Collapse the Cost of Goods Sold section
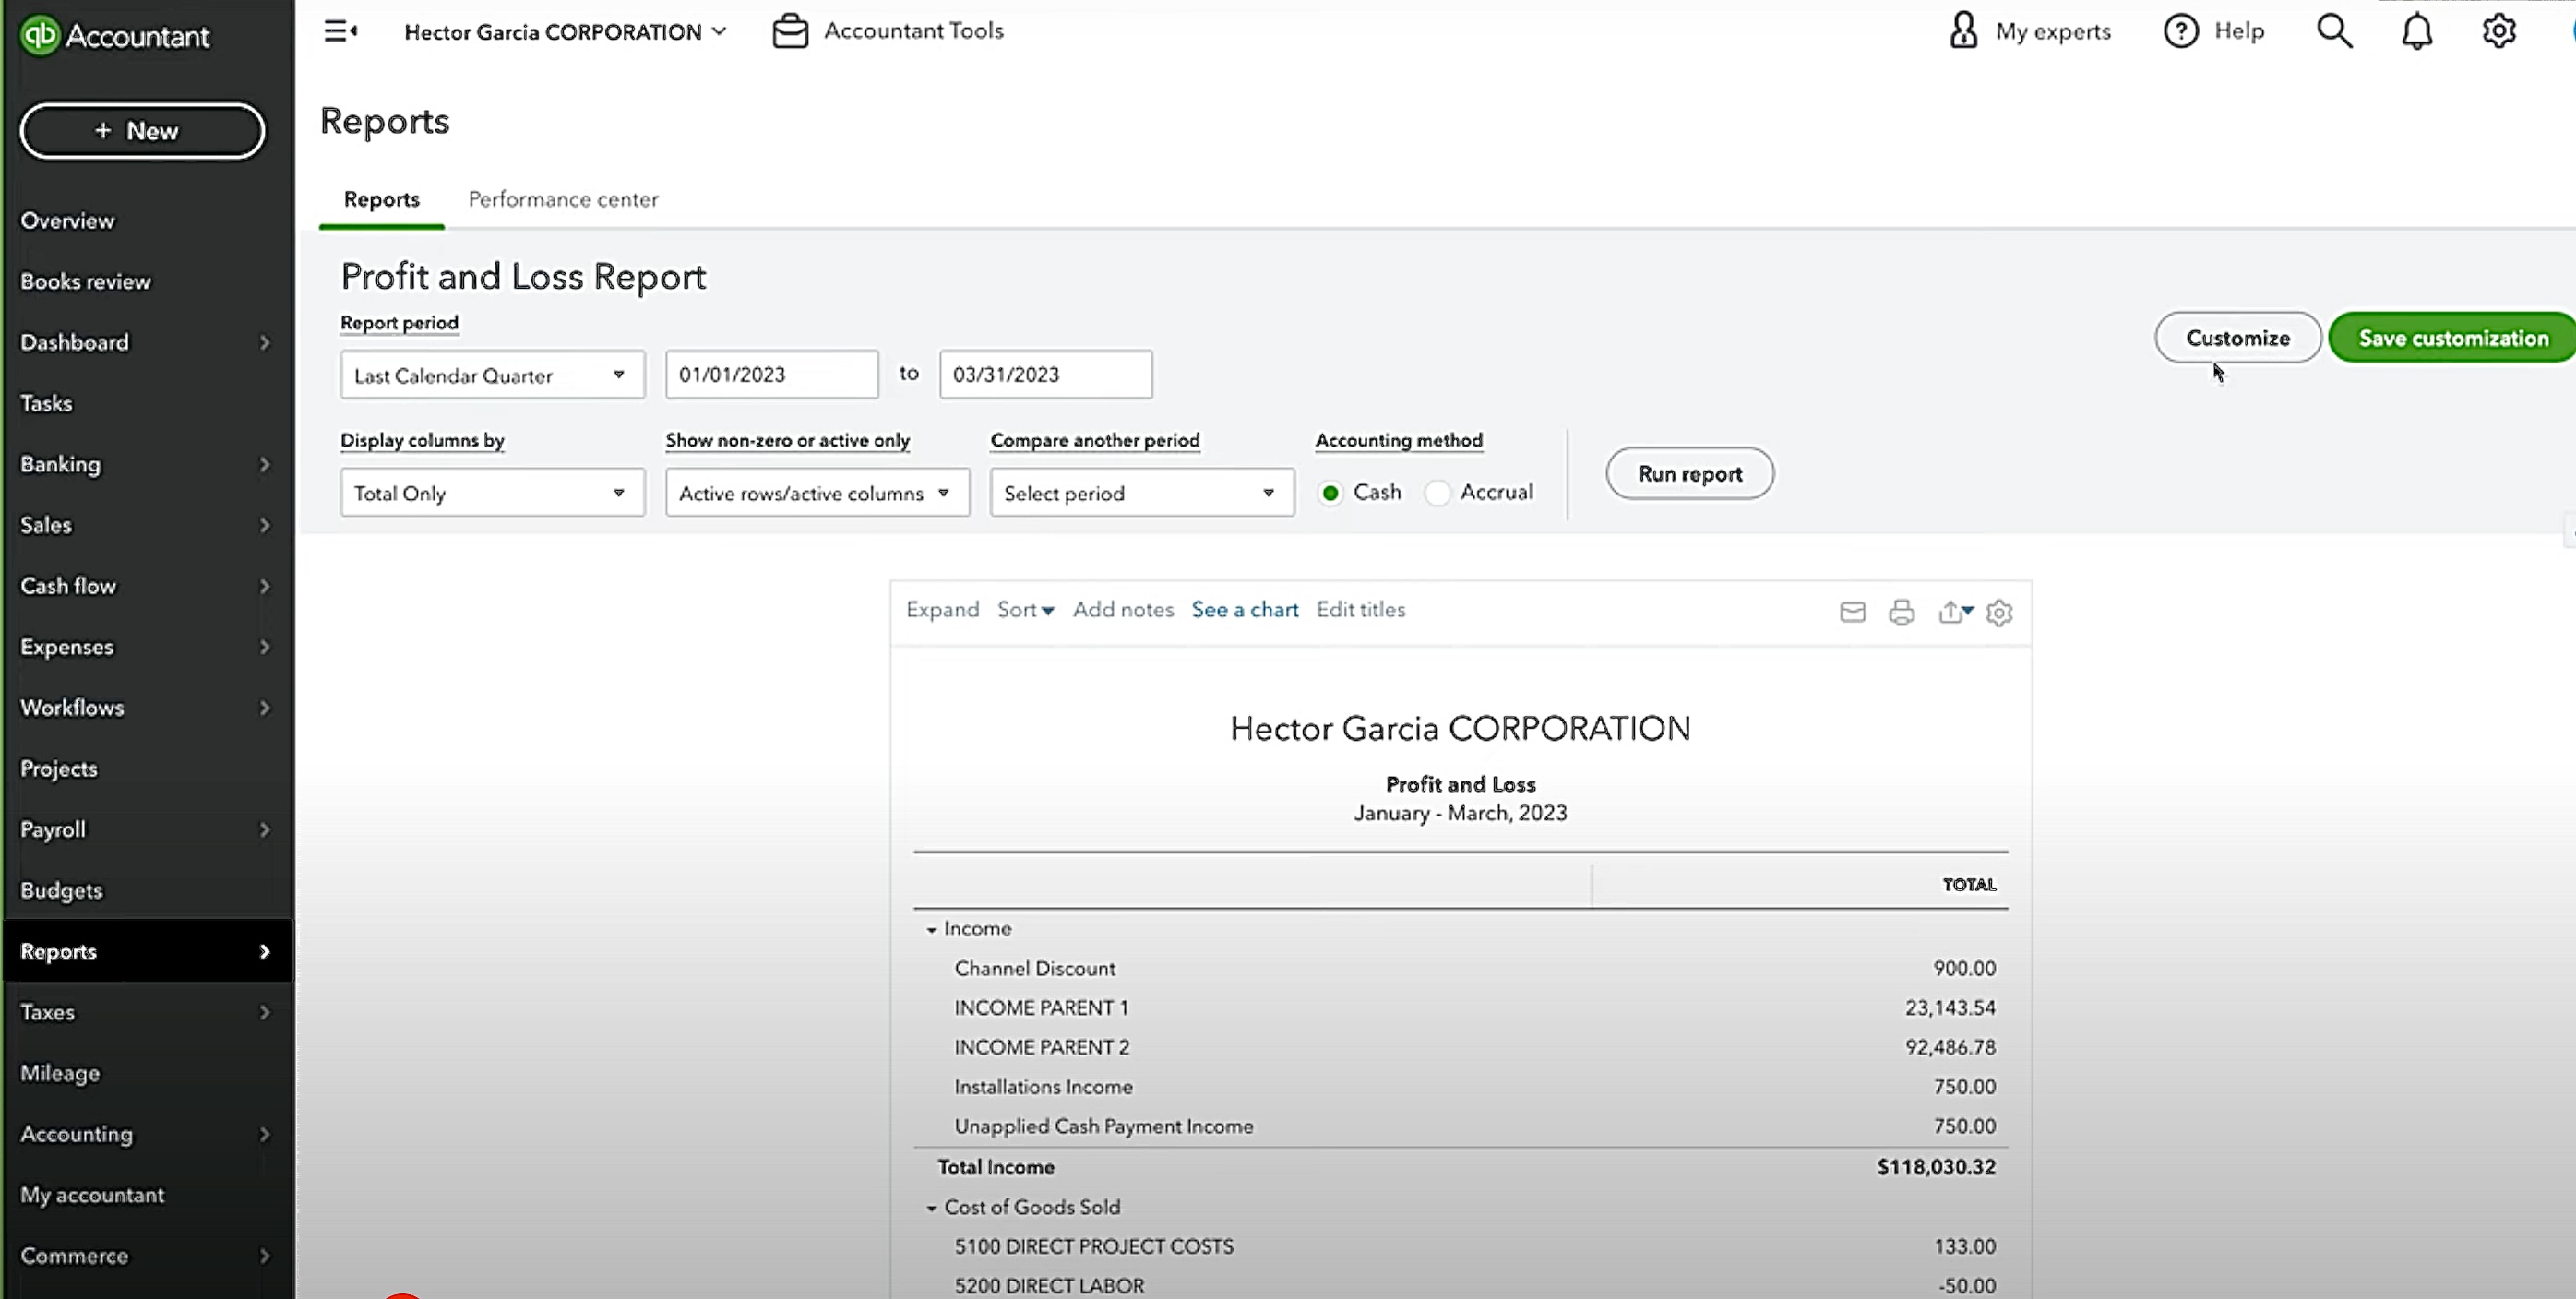The image size is (2576, 1299). [x=931, y=1208]
